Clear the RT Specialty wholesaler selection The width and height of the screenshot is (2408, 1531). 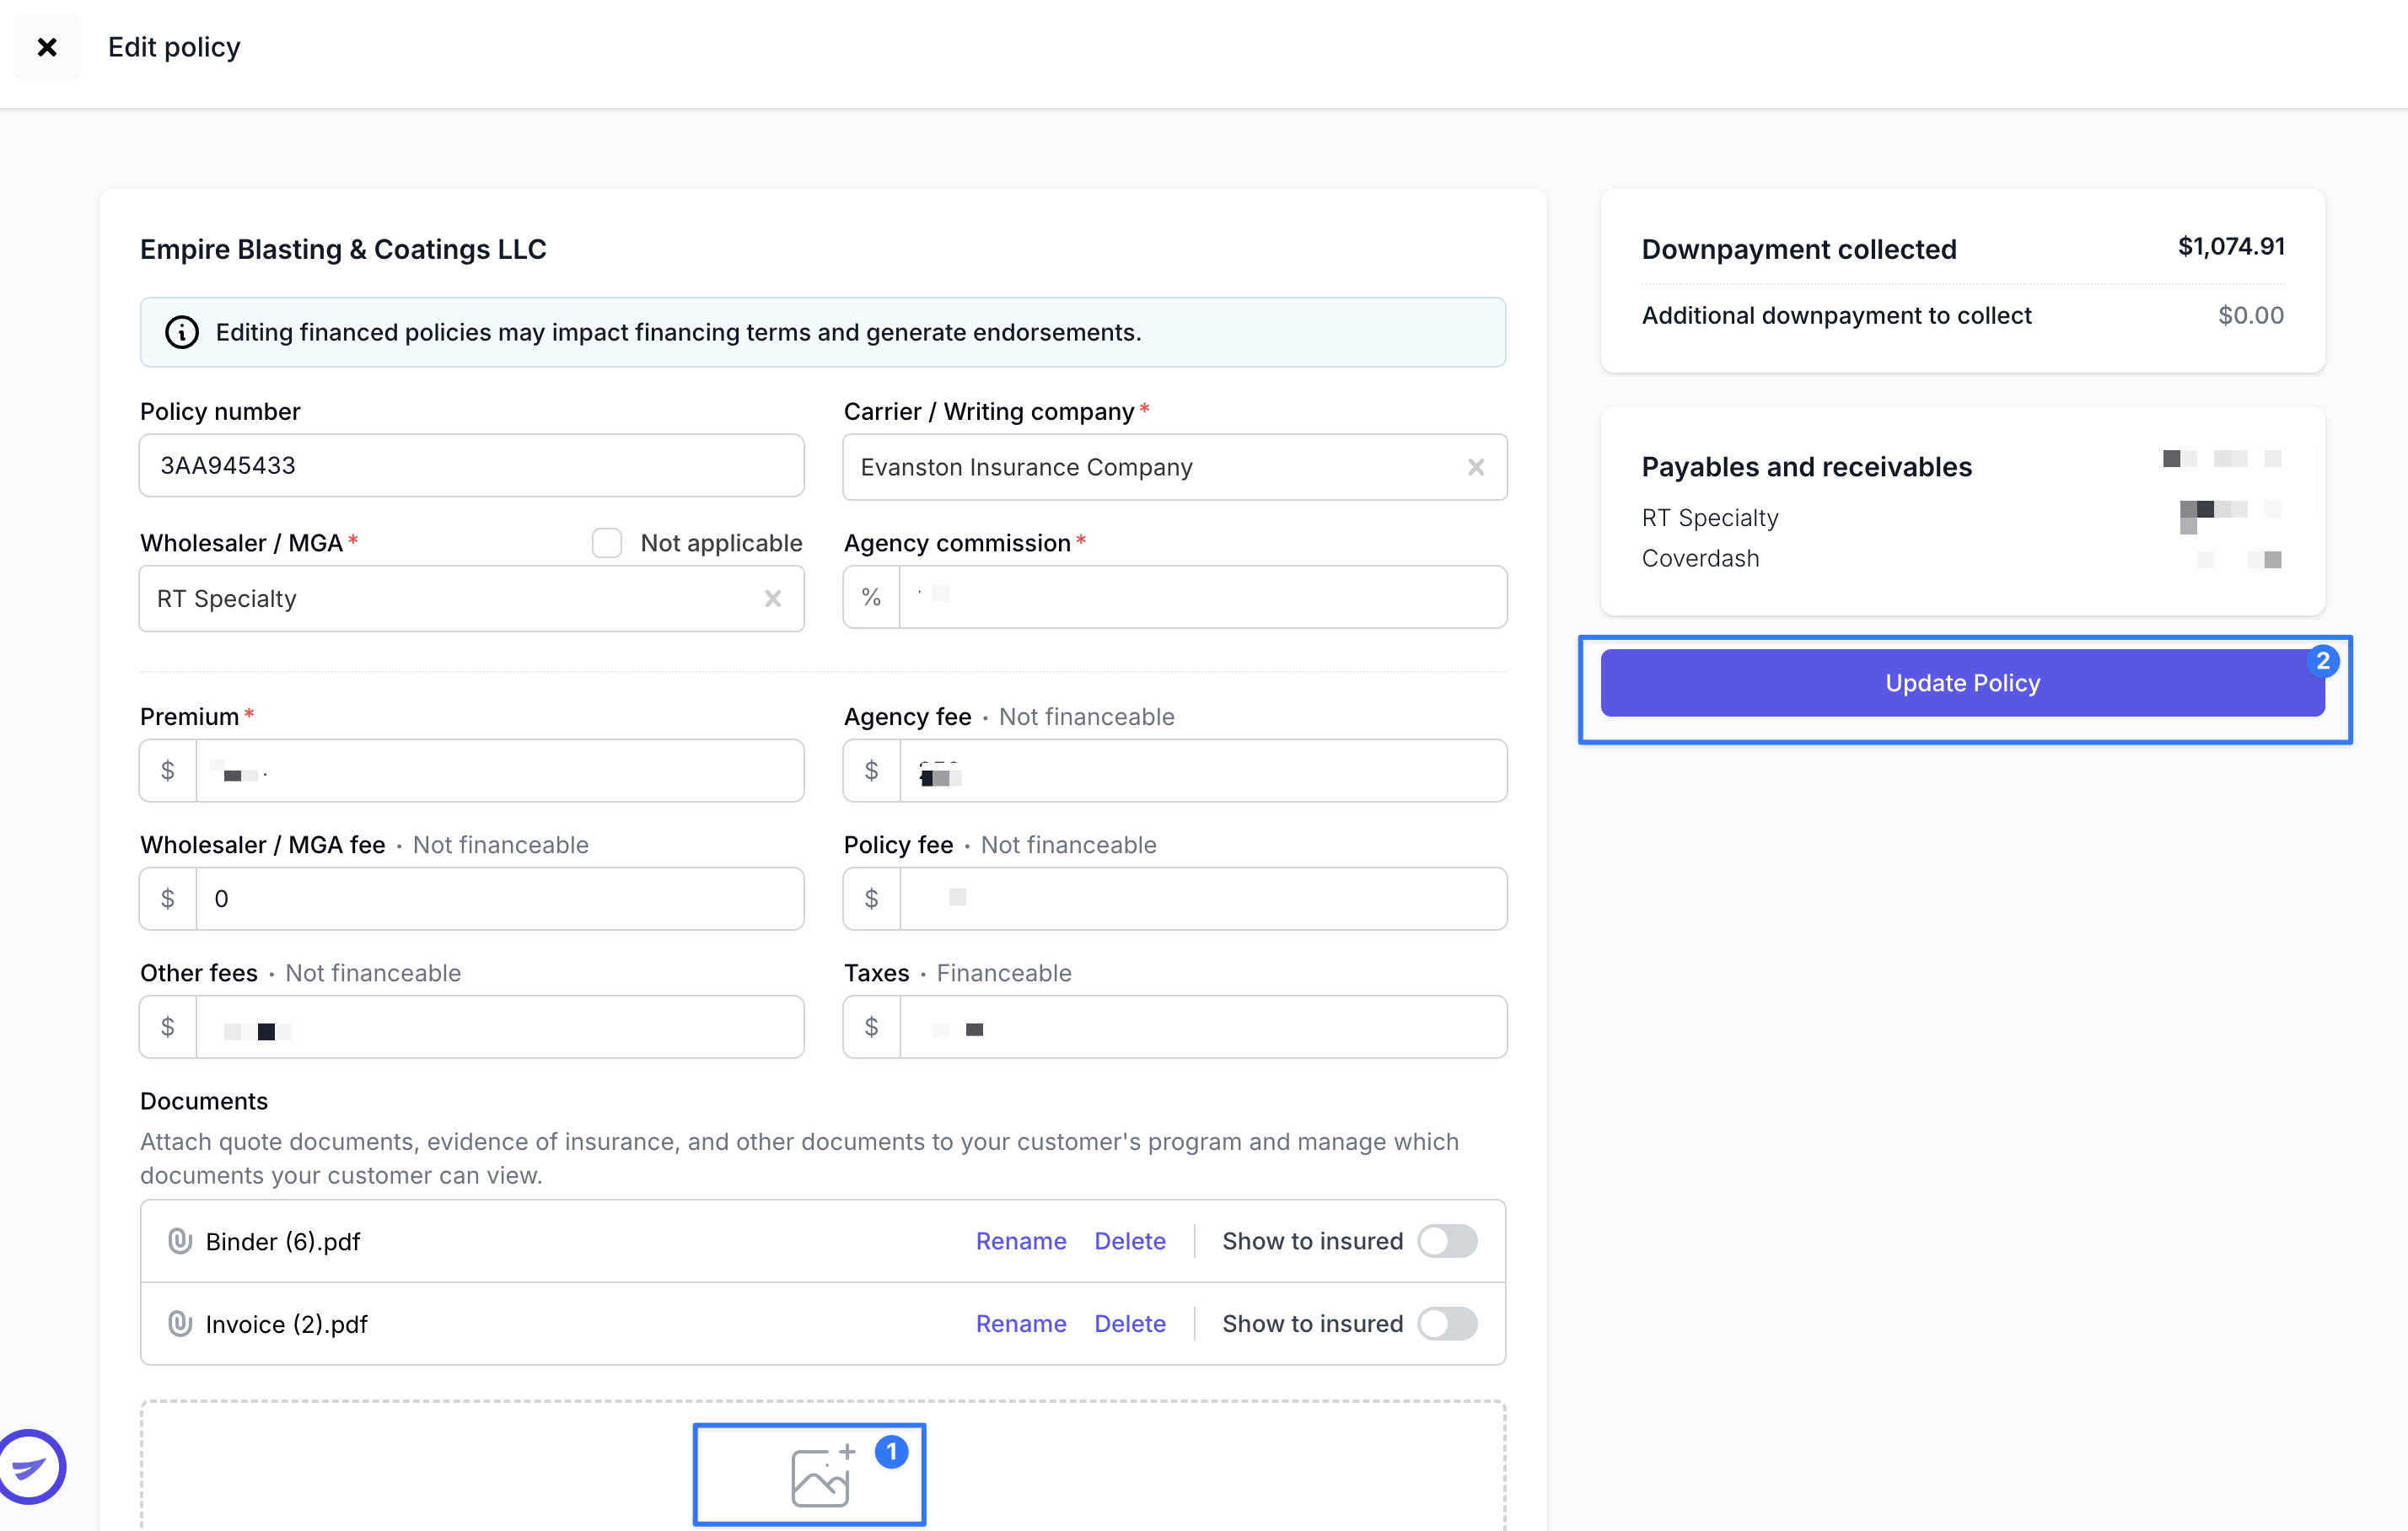point(773,599)
